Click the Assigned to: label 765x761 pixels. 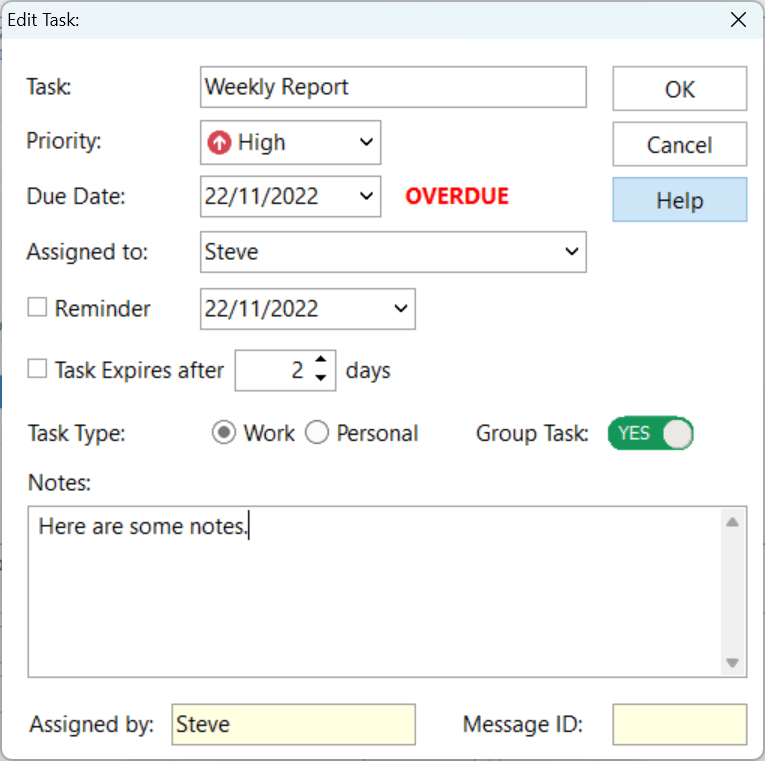(87, 252)
